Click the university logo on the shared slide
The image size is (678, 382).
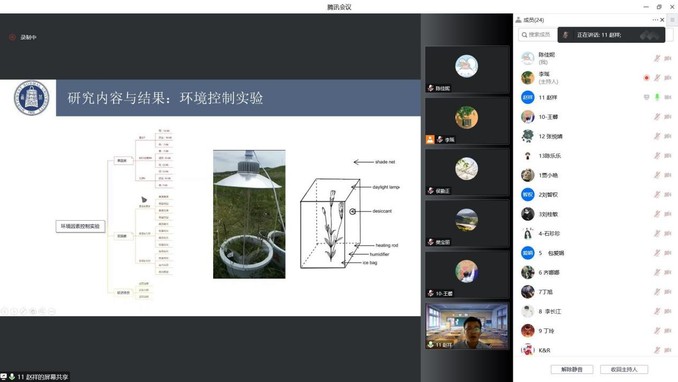point(31,98)
